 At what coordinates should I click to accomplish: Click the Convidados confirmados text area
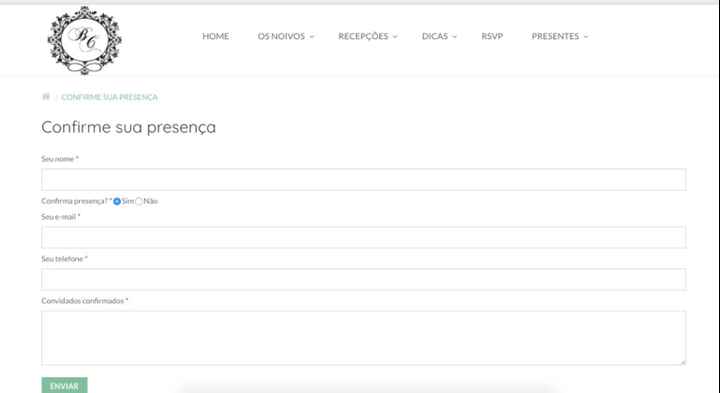pos(364,338)
